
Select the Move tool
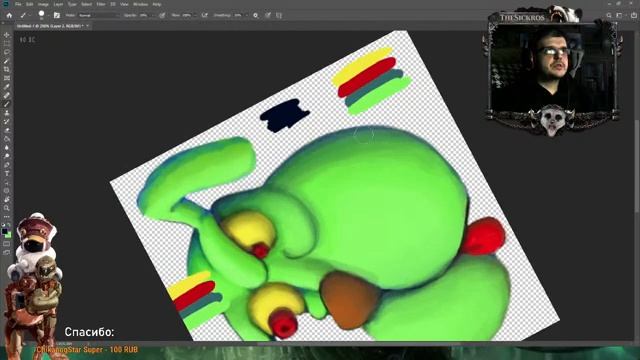(x=7, y=35)
